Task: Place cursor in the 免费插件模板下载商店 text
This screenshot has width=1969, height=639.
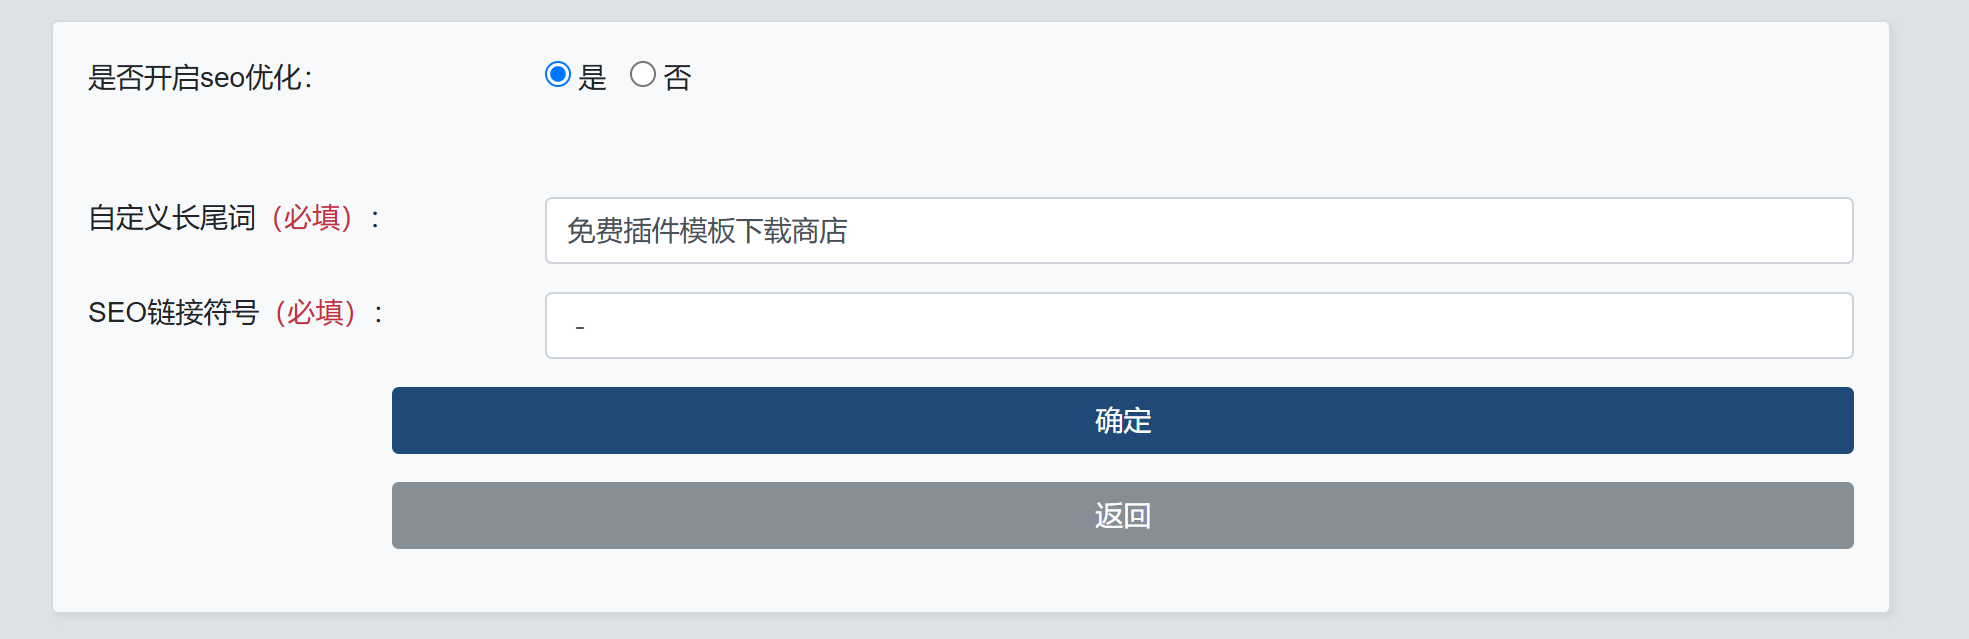Action: [707, 231]
